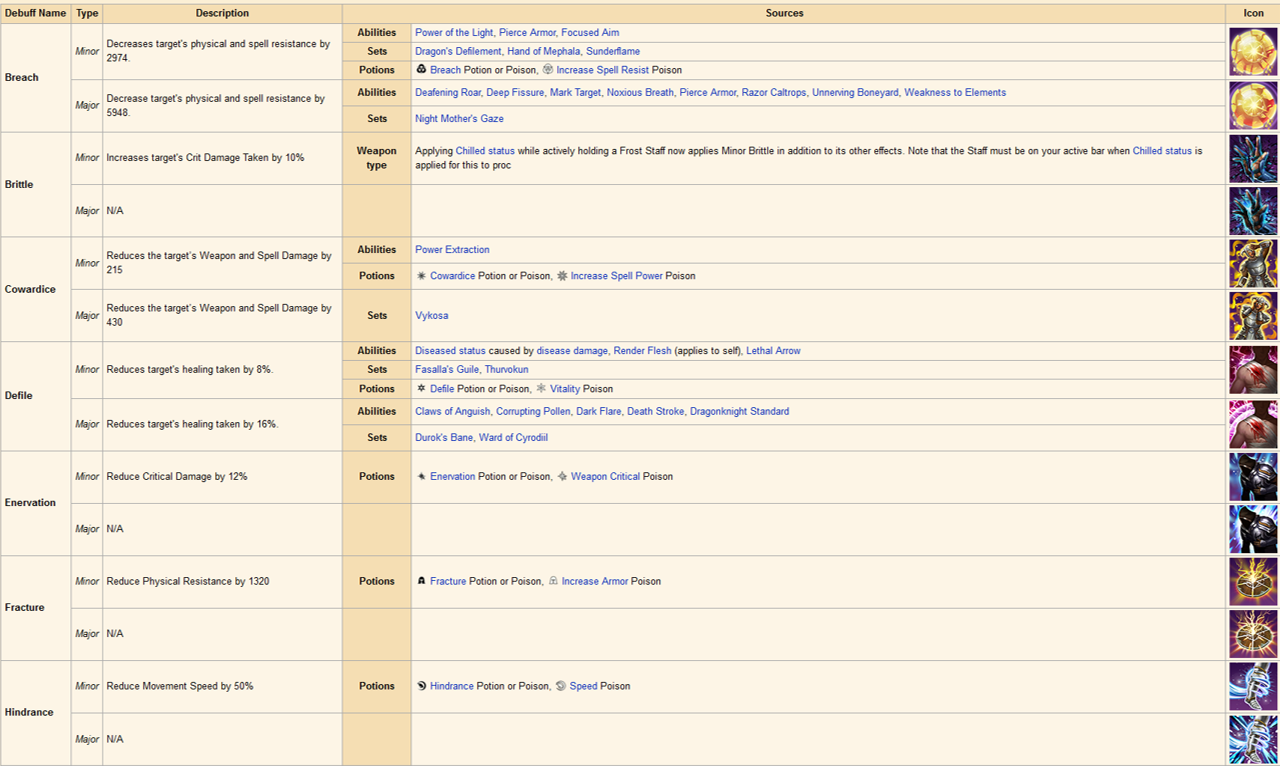Open the Dragonknight Standard link

coord(739,411)
